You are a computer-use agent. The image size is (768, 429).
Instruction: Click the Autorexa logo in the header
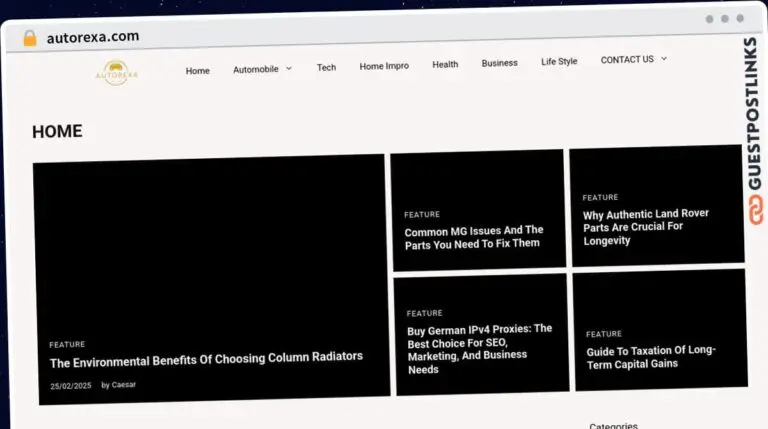coord(118,72)
